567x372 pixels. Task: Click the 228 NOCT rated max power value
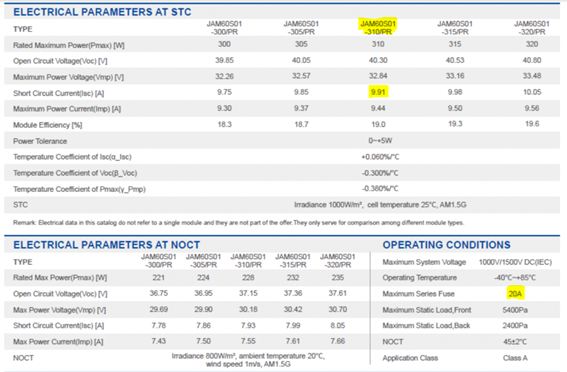pyautogui.click(x=248, y=278)
